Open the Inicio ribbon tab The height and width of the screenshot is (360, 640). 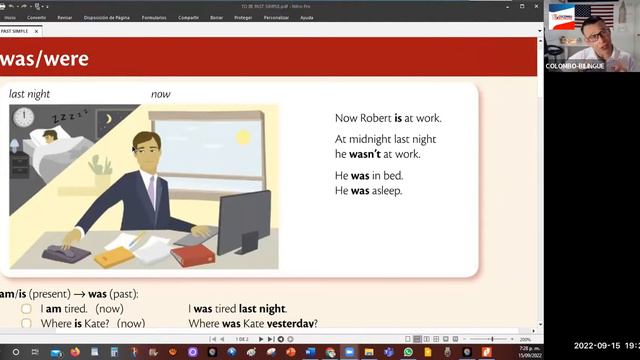[10, 18]
